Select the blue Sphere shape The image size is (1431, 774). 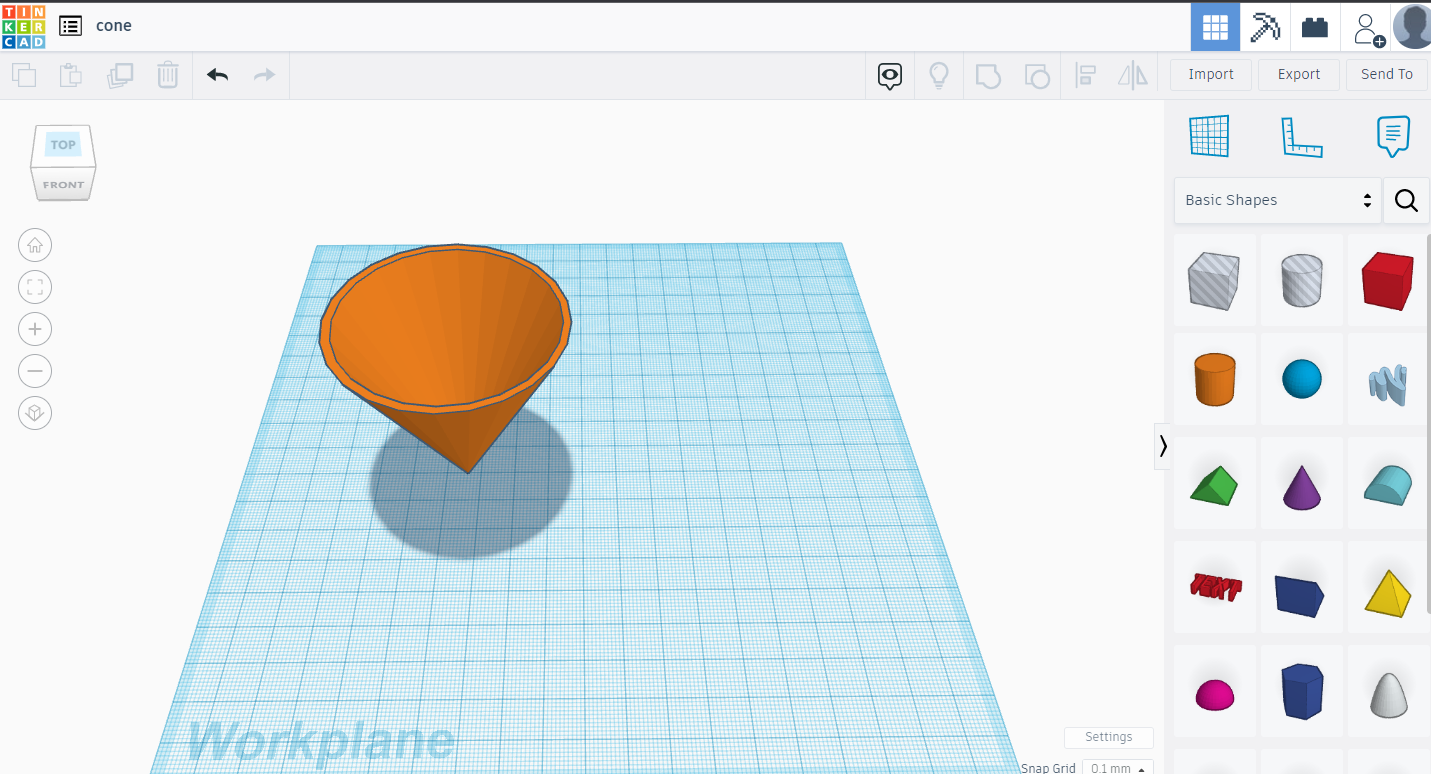click(1302, 380)
